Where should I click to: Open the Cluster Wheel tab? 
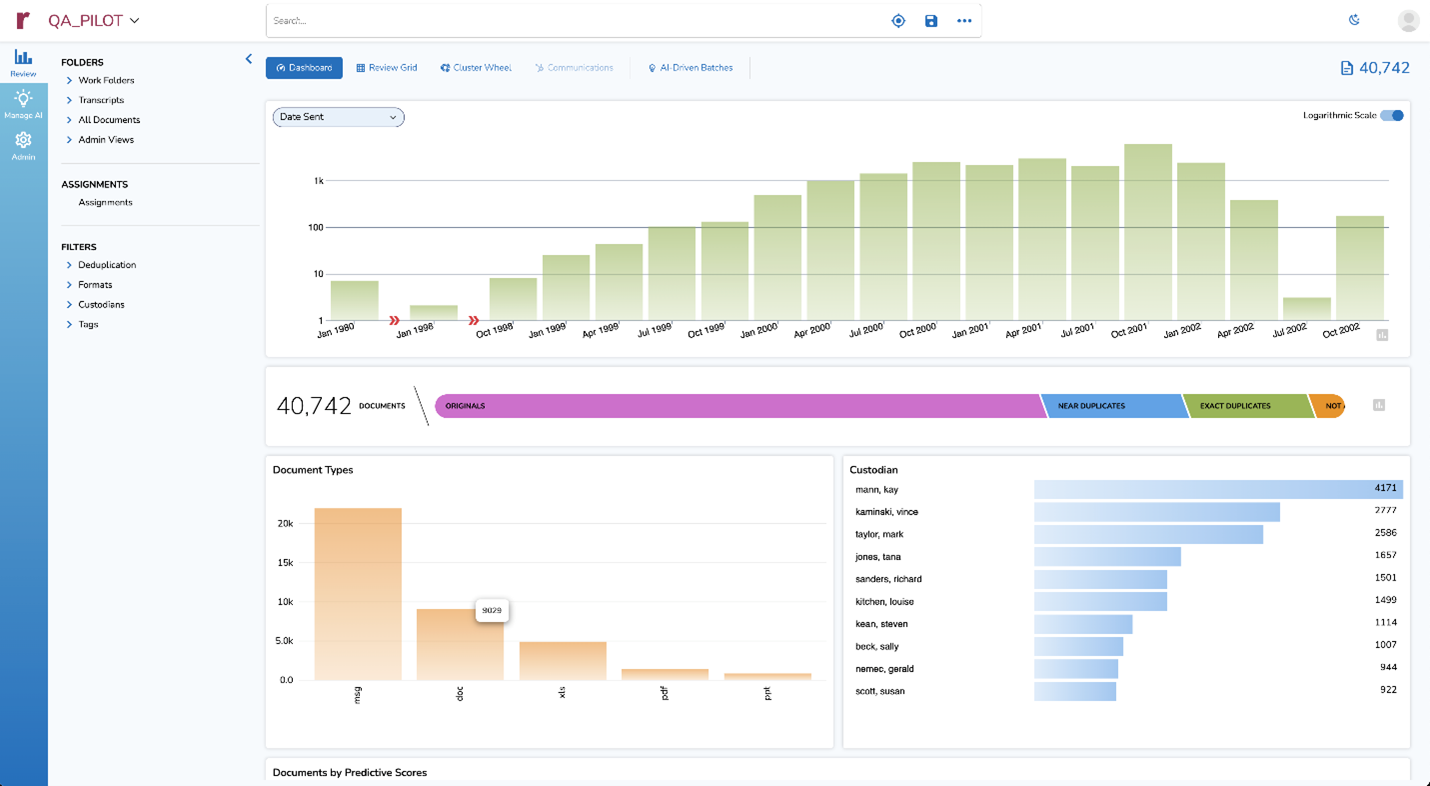coord(476,68)
